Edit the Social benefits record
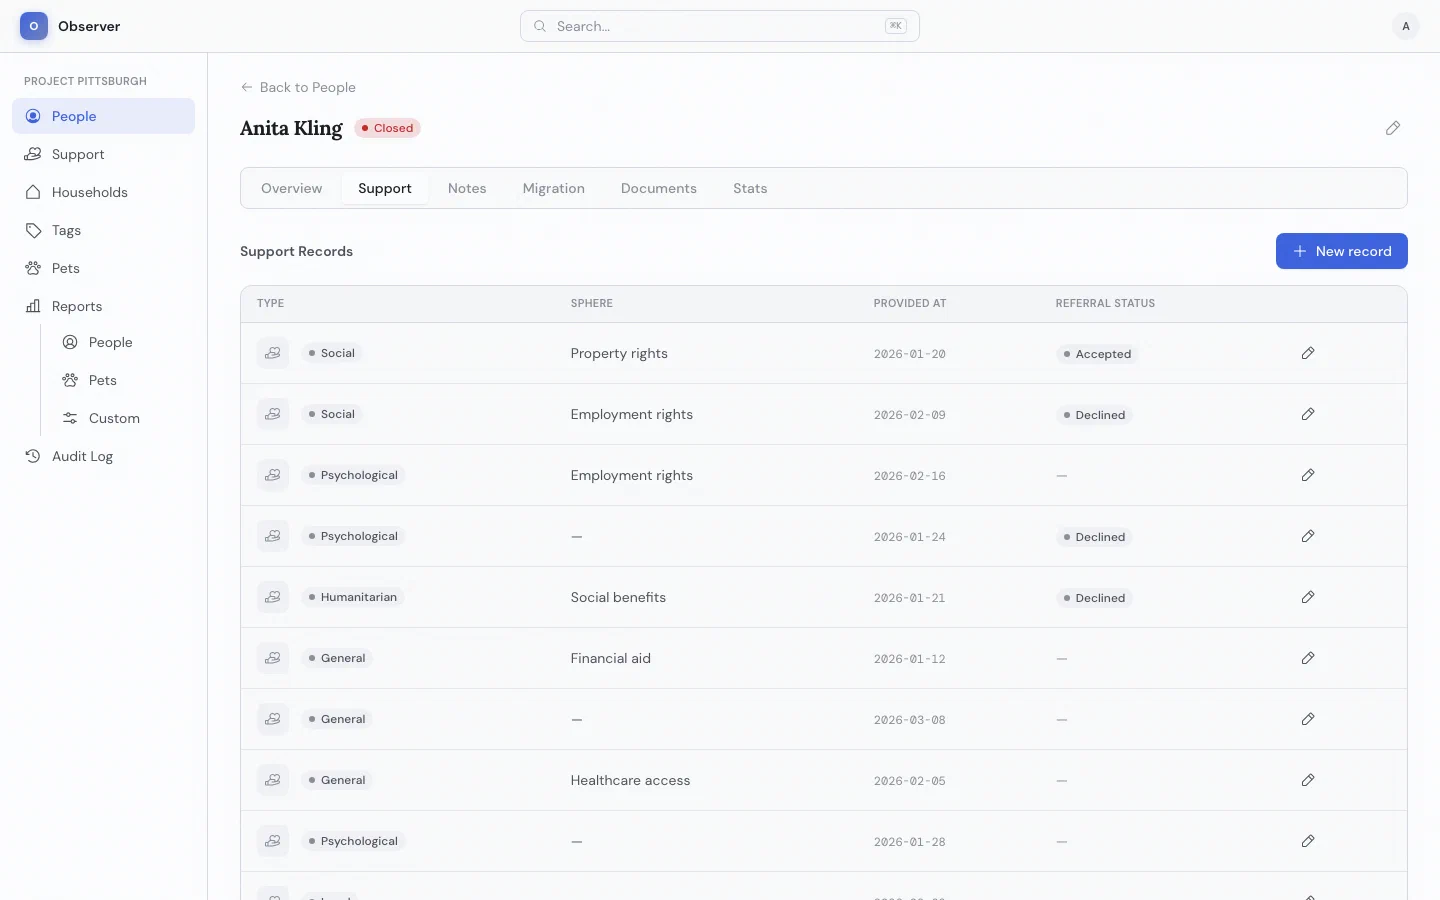This screenshot has width=1440, height=900. [1308, 597]
